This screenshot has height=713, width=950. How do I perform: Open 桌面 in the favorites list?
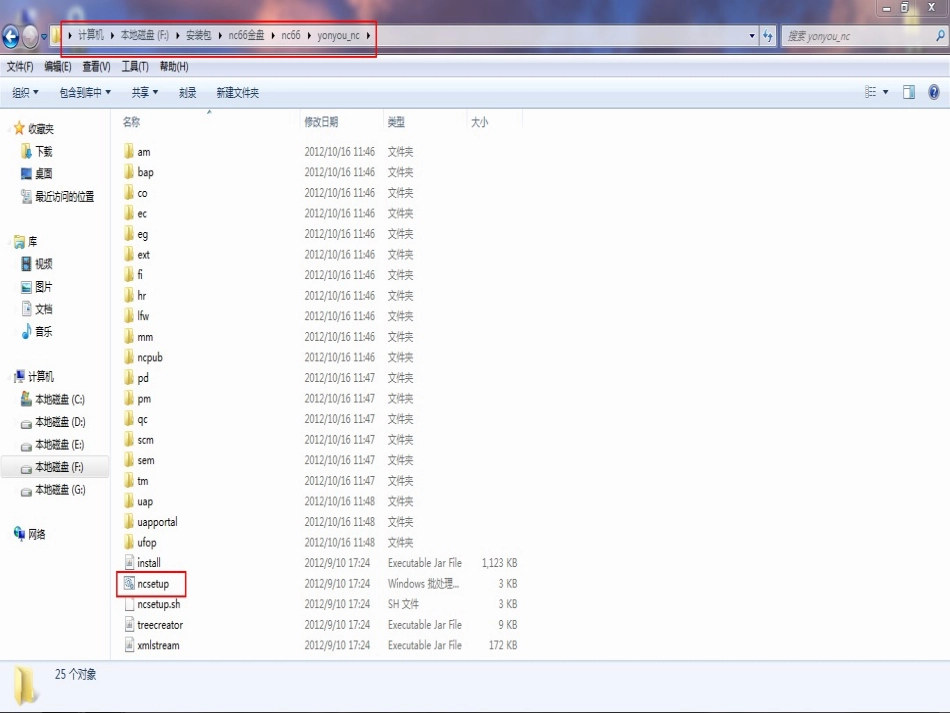pos(44,173)
